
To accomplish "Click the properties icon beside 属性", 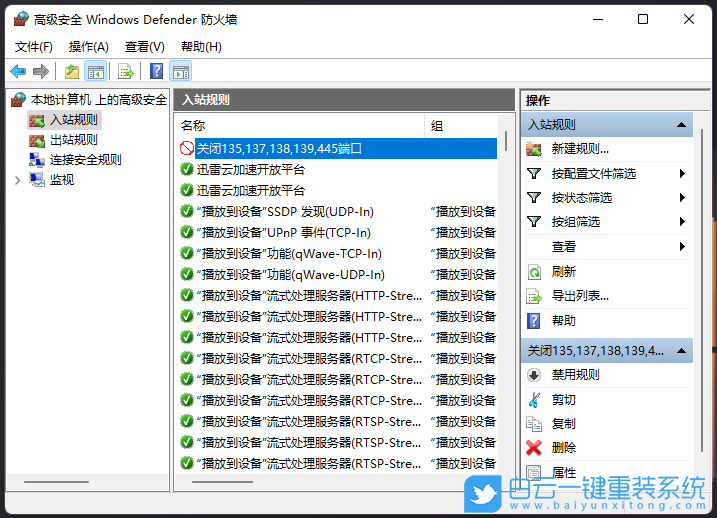I will click(534, 472).
